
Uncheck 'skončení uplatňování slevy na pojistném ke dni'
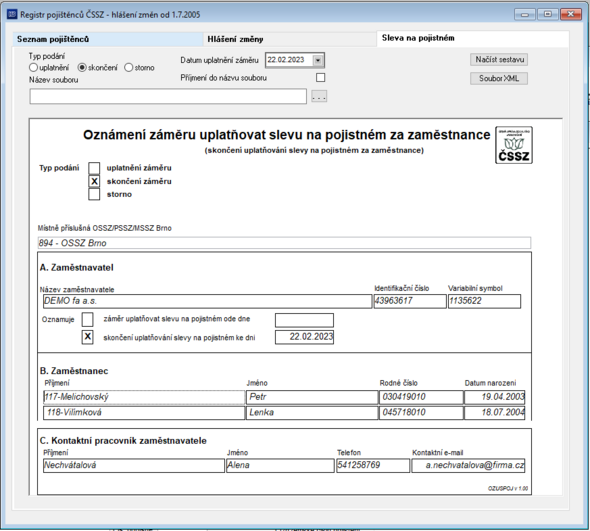pyautogui.click(x=88, y=337)
